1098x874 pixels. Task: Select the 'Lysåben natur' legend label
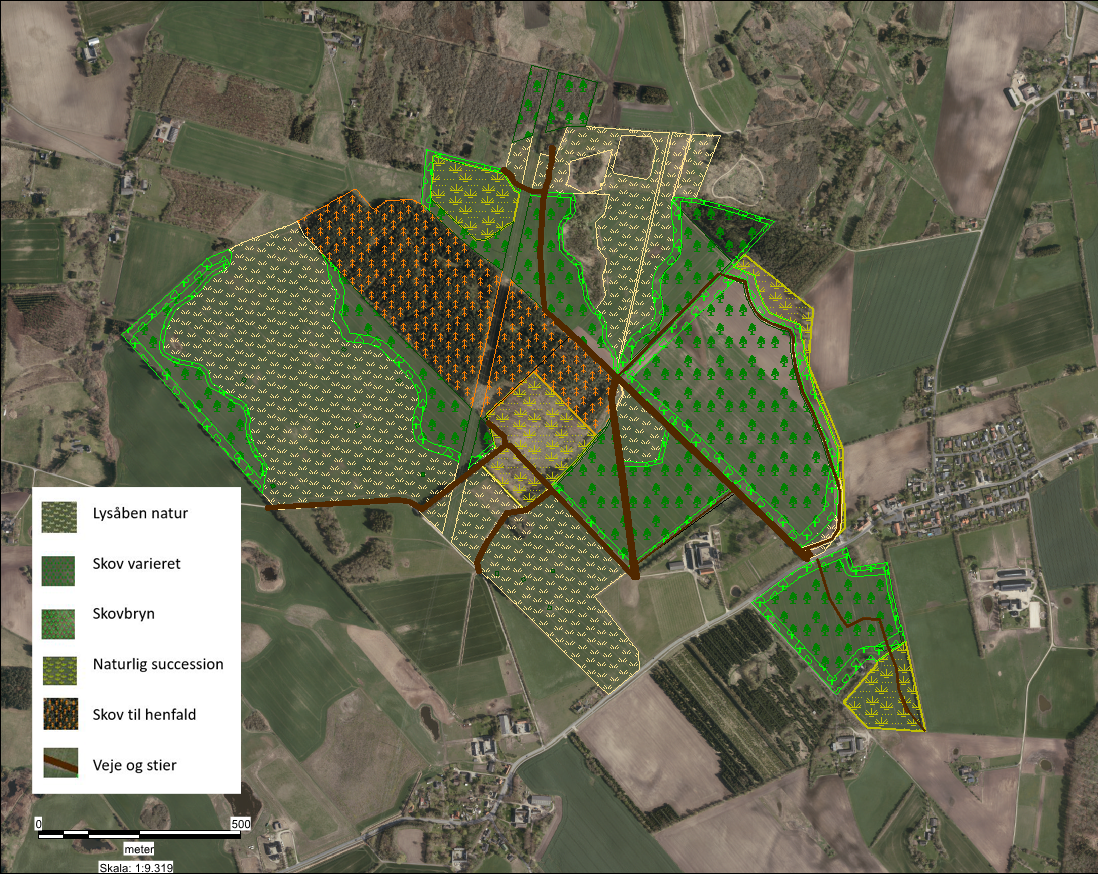tap(140, 513)
